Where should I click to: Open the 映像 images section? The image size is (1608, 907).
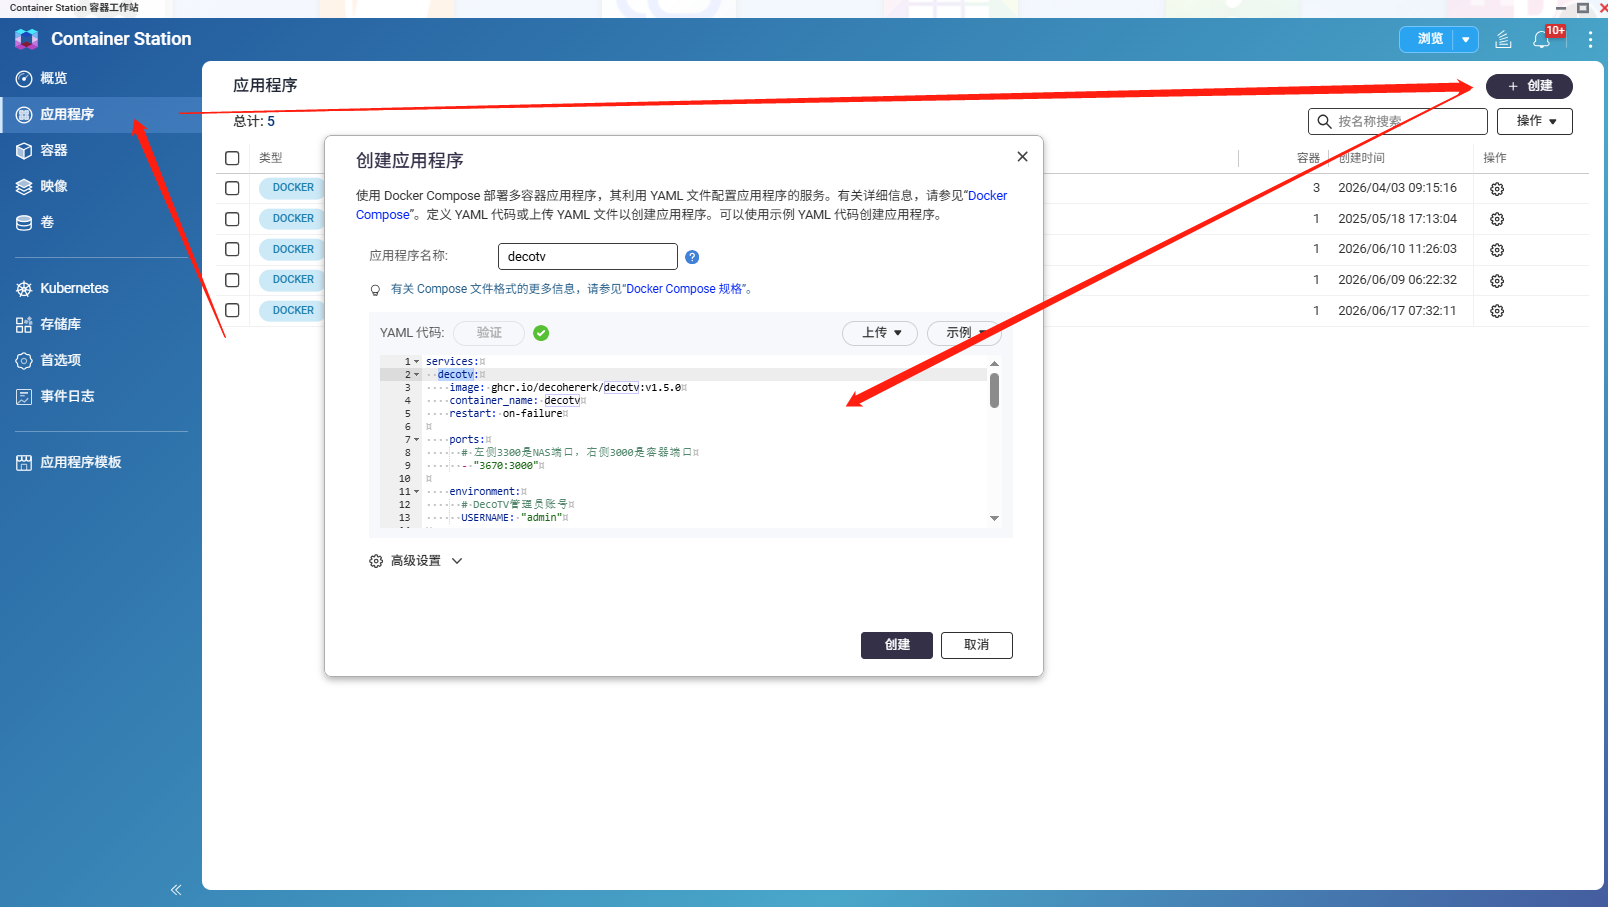(100, 186)
